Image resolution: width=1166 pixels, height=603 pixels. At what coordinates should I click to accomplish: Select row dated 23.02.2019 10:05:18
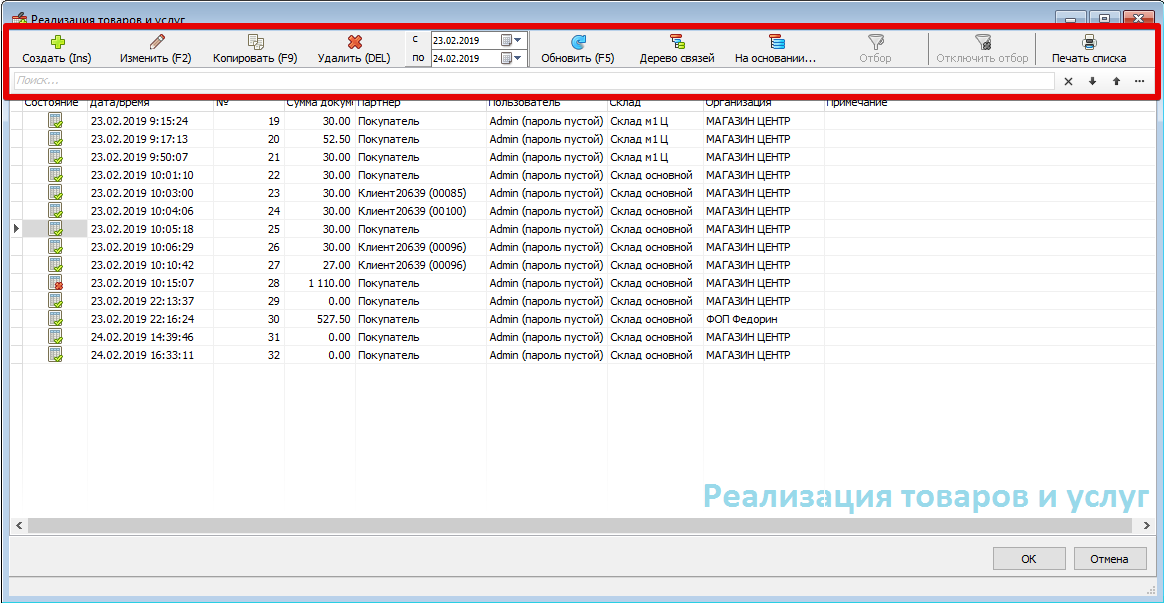pos(583,229)
